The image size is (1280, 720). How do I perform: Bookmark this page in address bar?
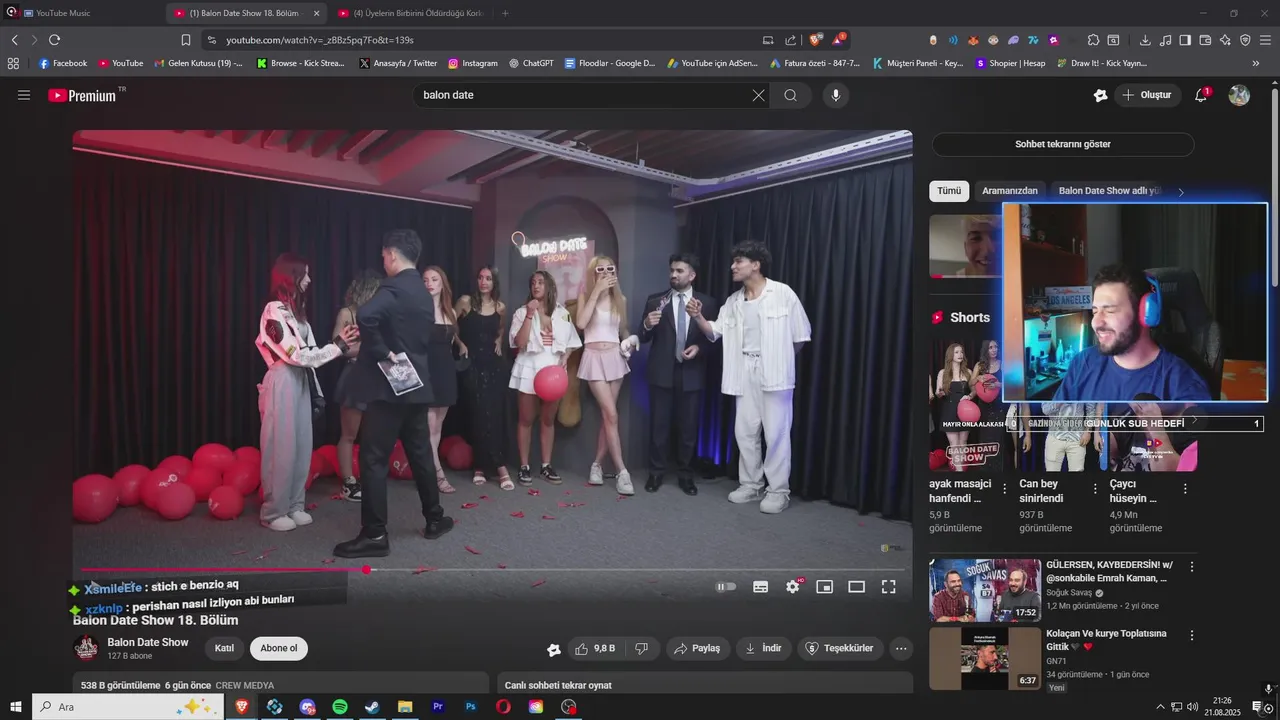coord(186,40)
